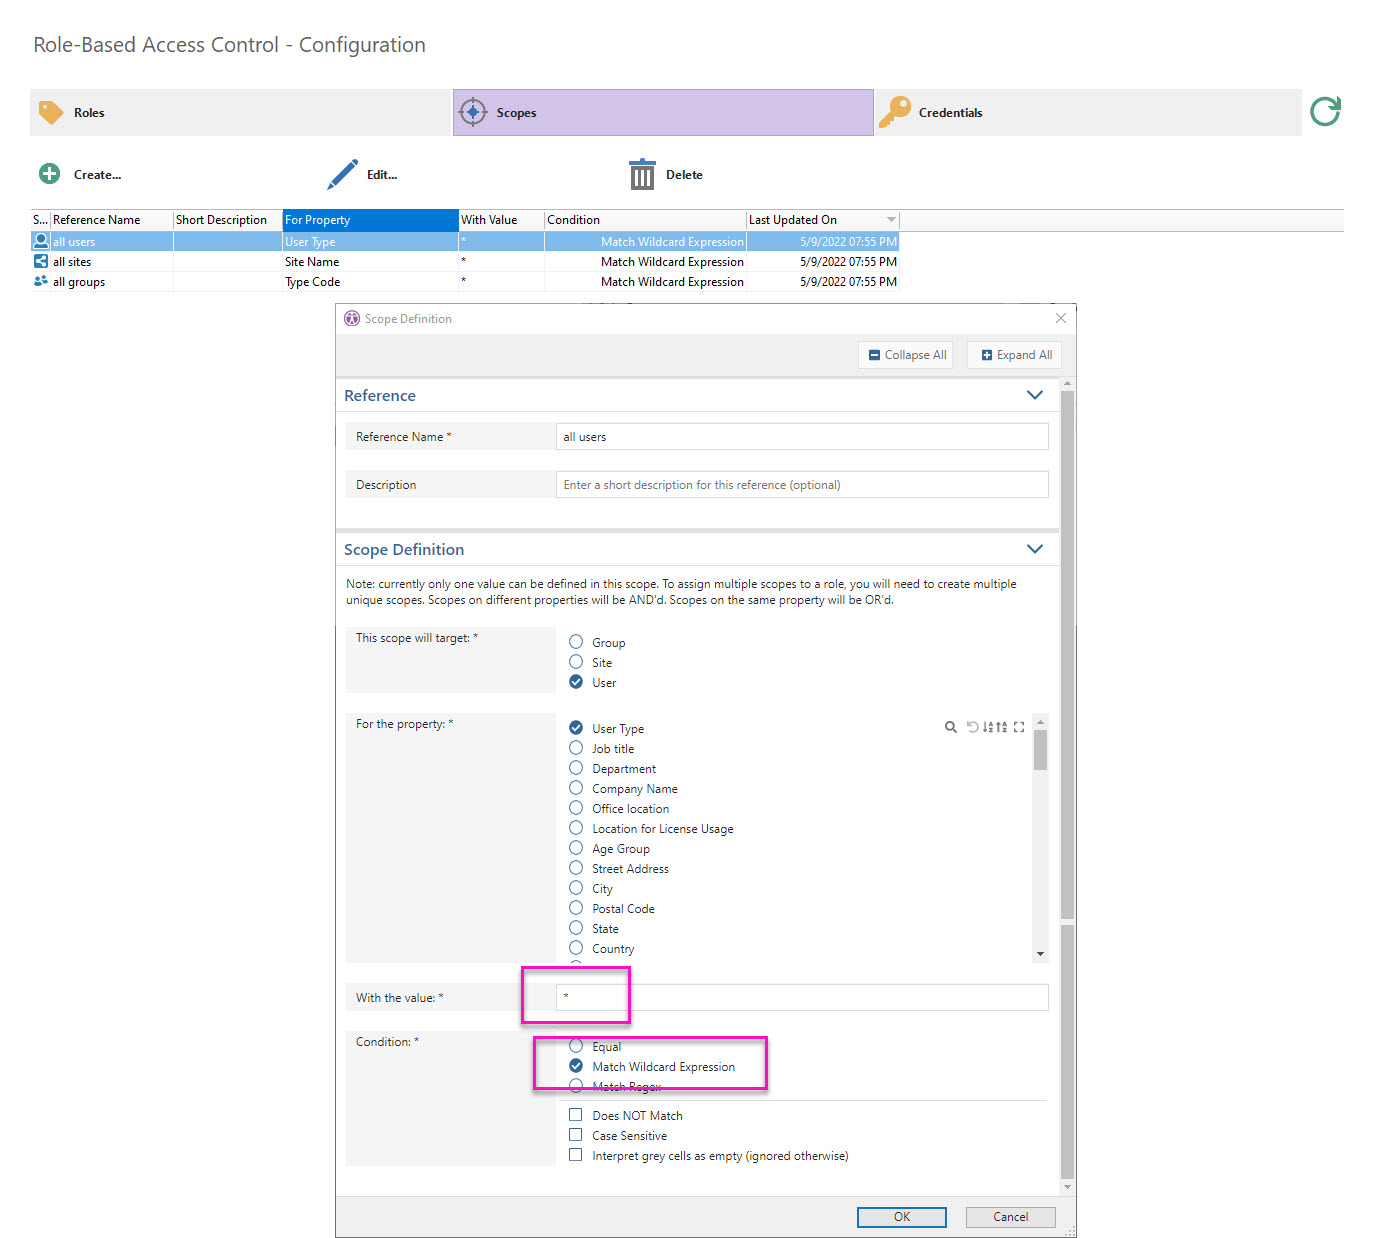This screenshot has width=1377, height=1238.
Task: Check the Does NOT Match option
Action: (576, 1114)
